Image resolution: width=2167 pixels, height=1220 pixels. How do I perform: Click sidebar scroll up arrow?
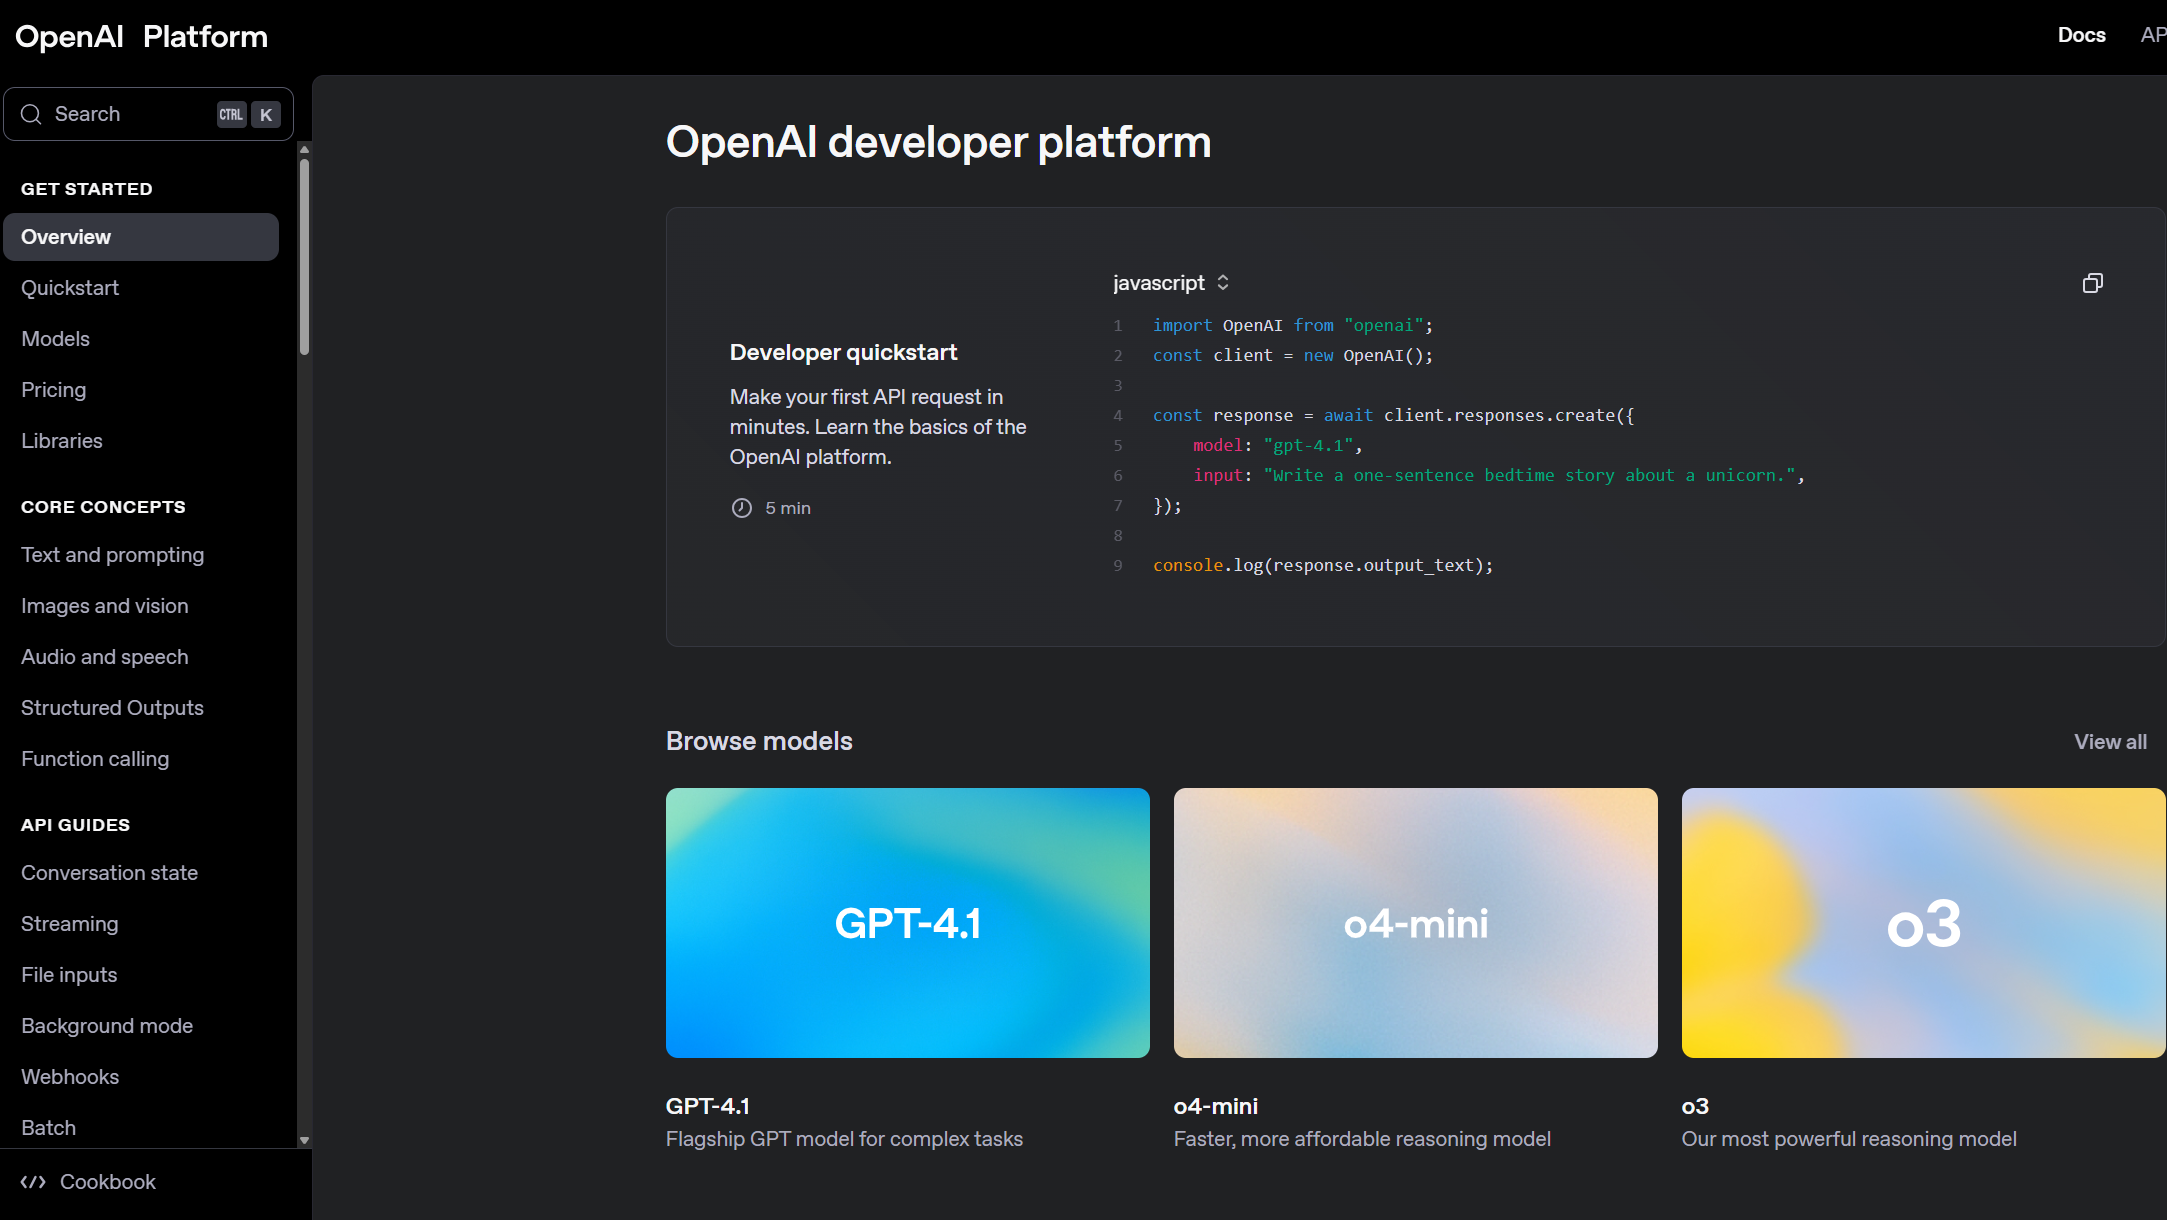(304, 149)
